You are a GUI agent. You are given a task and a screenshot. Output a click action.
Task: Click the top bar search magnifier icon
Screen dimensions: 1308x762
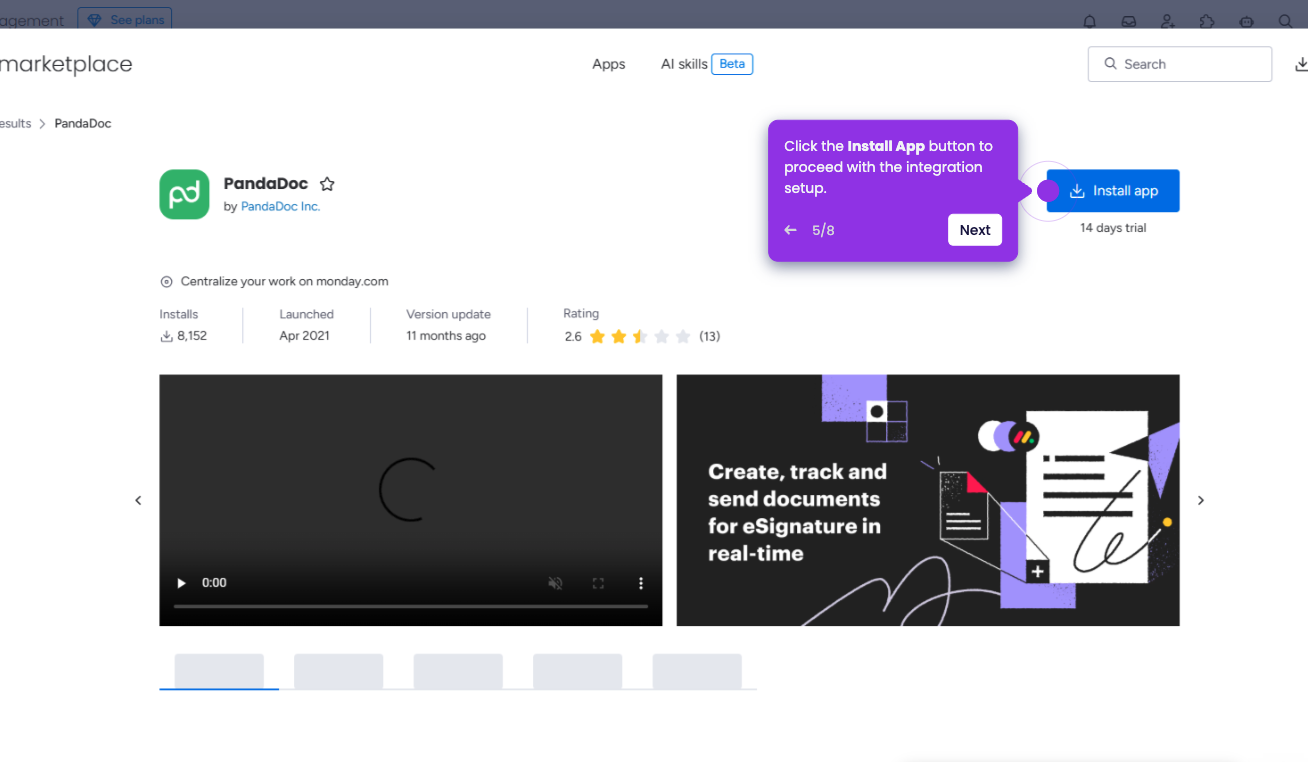tap(1286, 21)
